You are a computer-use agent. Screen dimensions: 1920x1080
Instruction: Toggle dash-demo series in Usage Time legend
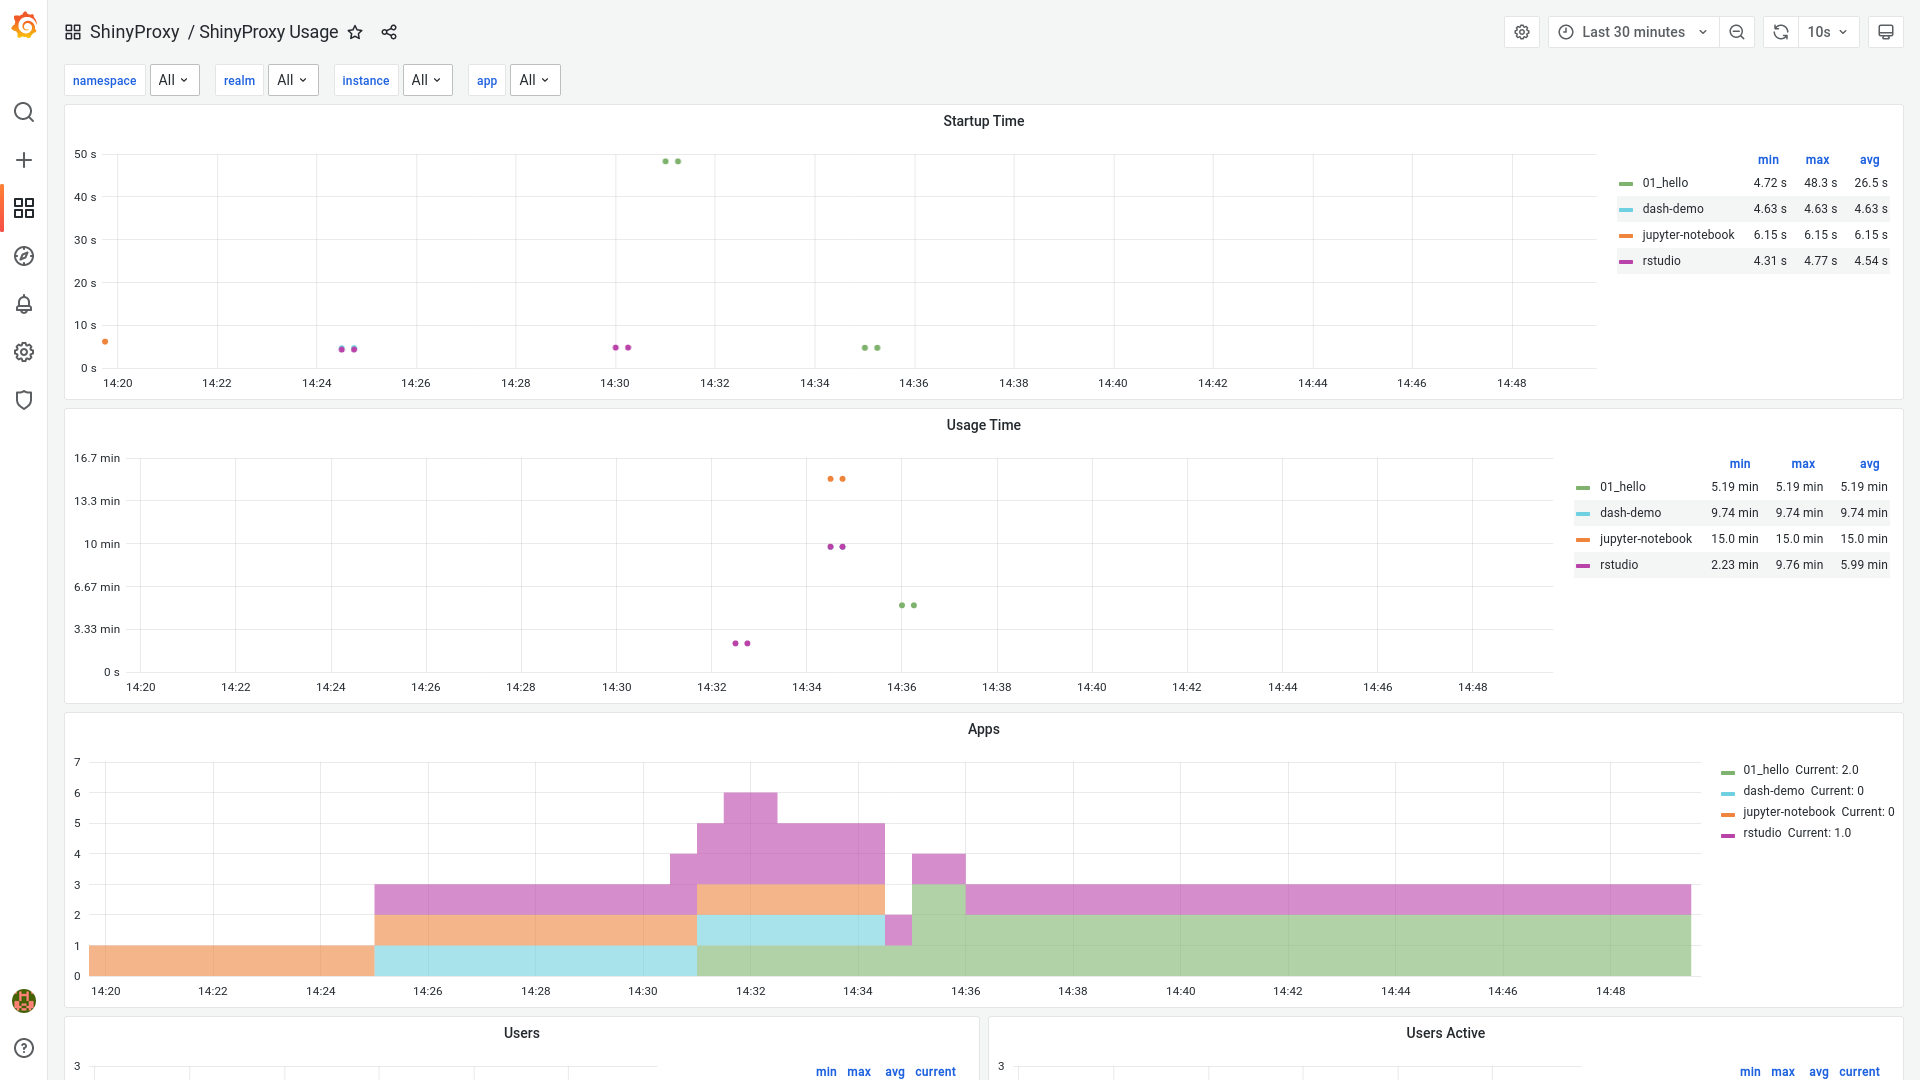(x=1630, y=513)
